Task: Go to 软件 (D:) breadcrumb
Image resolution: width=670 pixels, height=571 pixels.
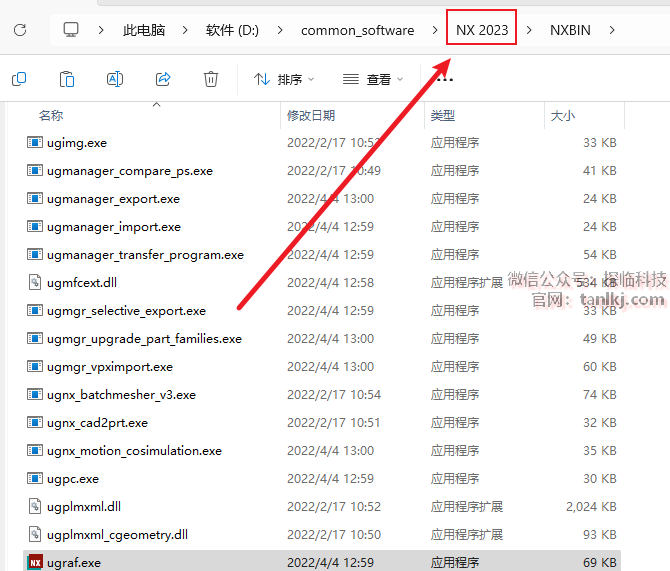Action: (232, 30)
